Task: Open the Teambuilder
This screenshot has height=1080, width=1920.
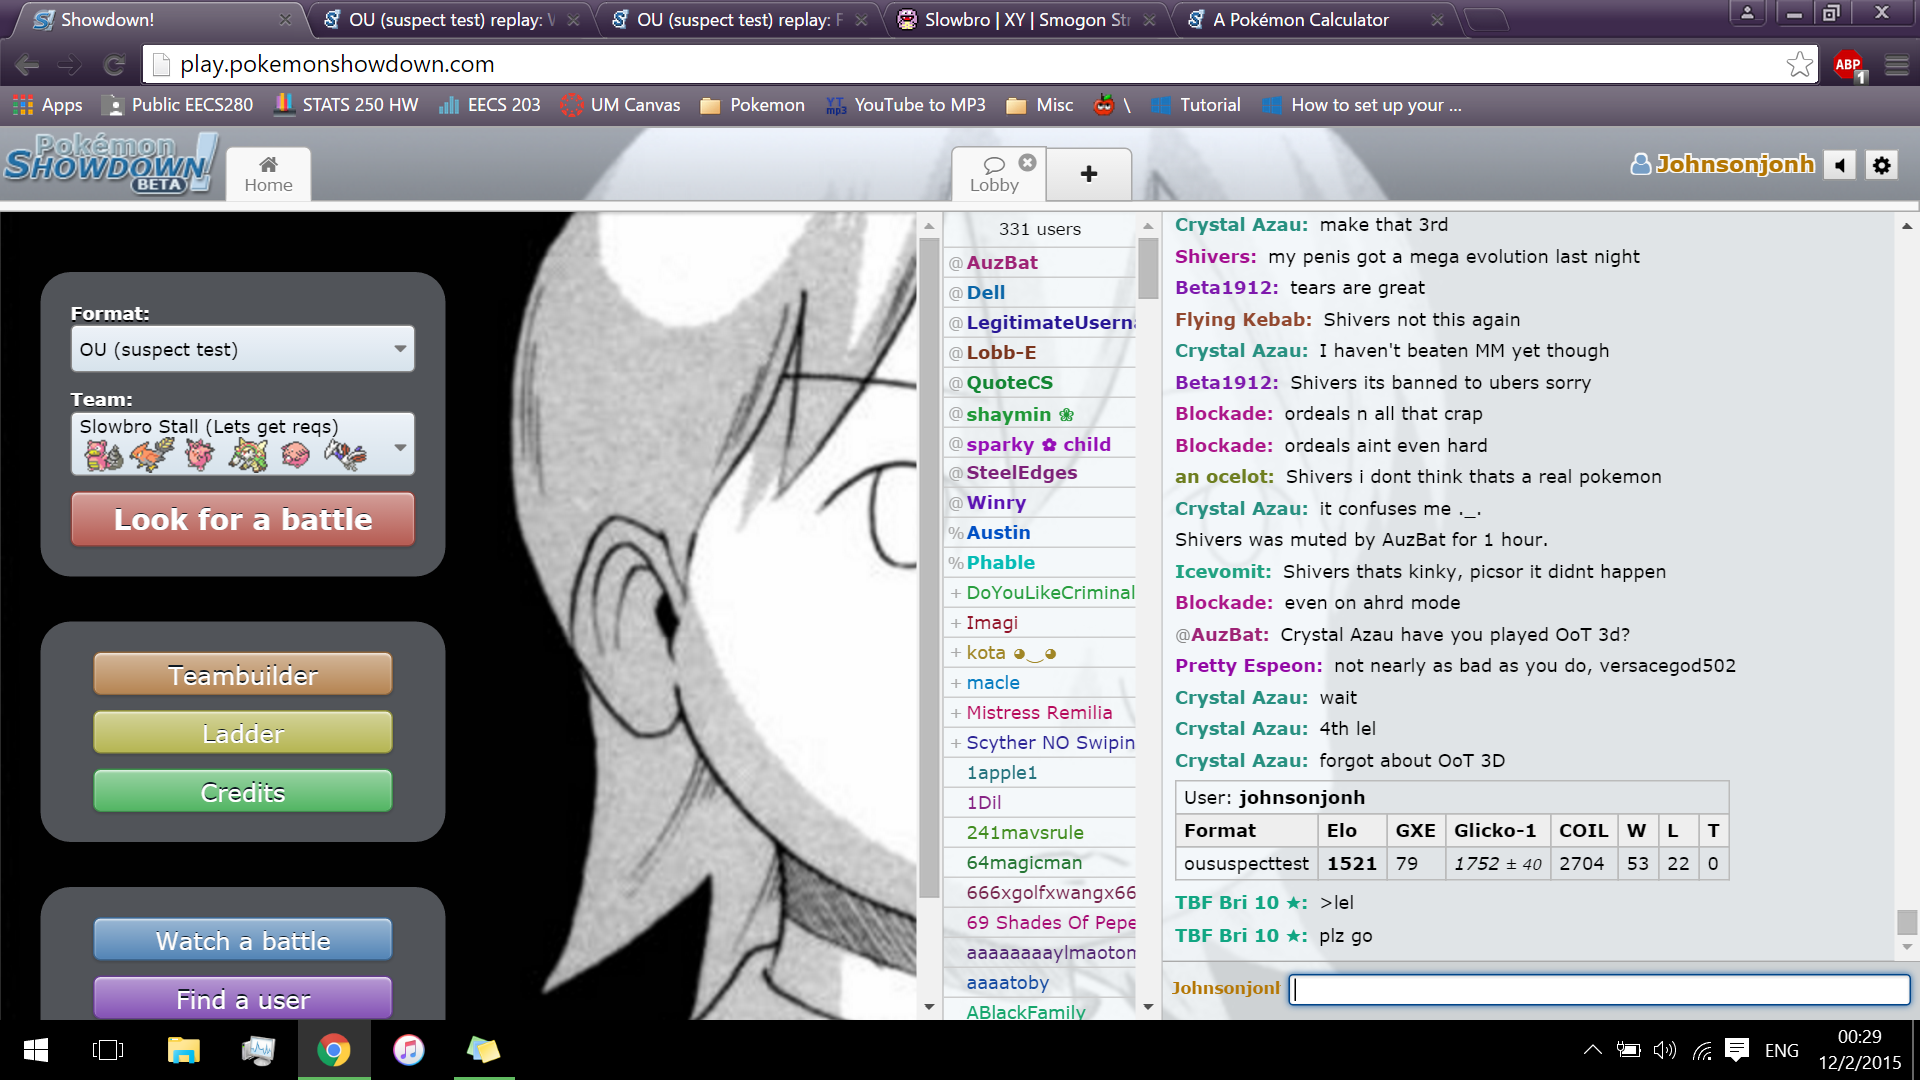Action: click(x=242, y=674)
